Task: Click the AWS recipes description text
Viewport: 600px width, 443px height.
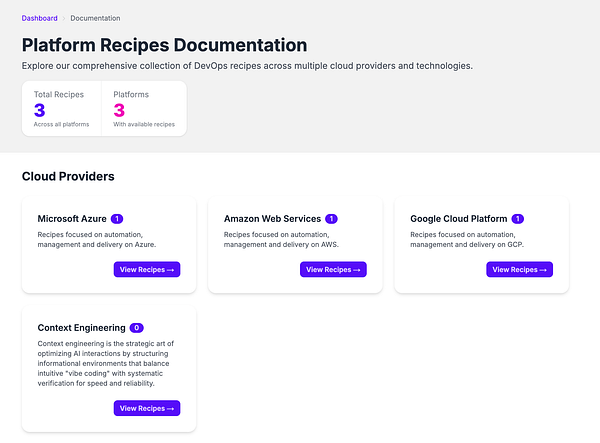Action: [281, 239]
